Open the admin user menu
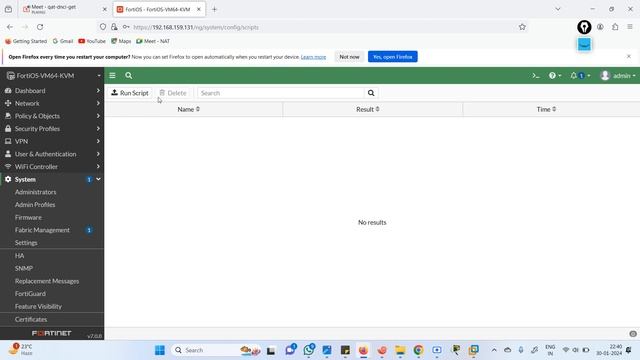The image size is (640, 360). (618, 76)
